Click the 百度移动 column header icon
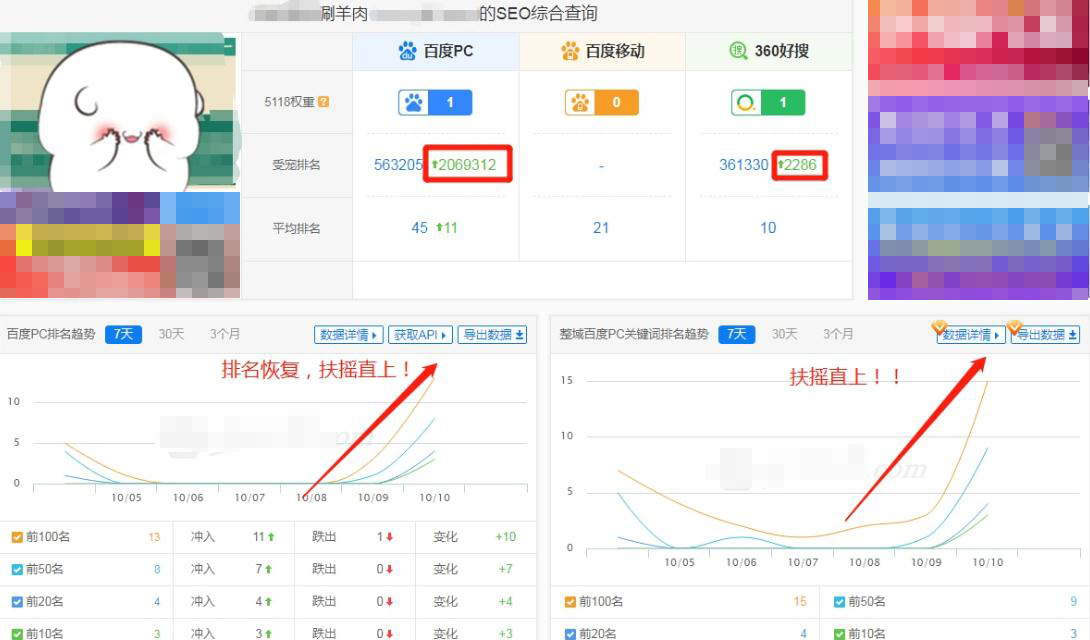This screenshot has width=1090, height=640. pos(568,51)
